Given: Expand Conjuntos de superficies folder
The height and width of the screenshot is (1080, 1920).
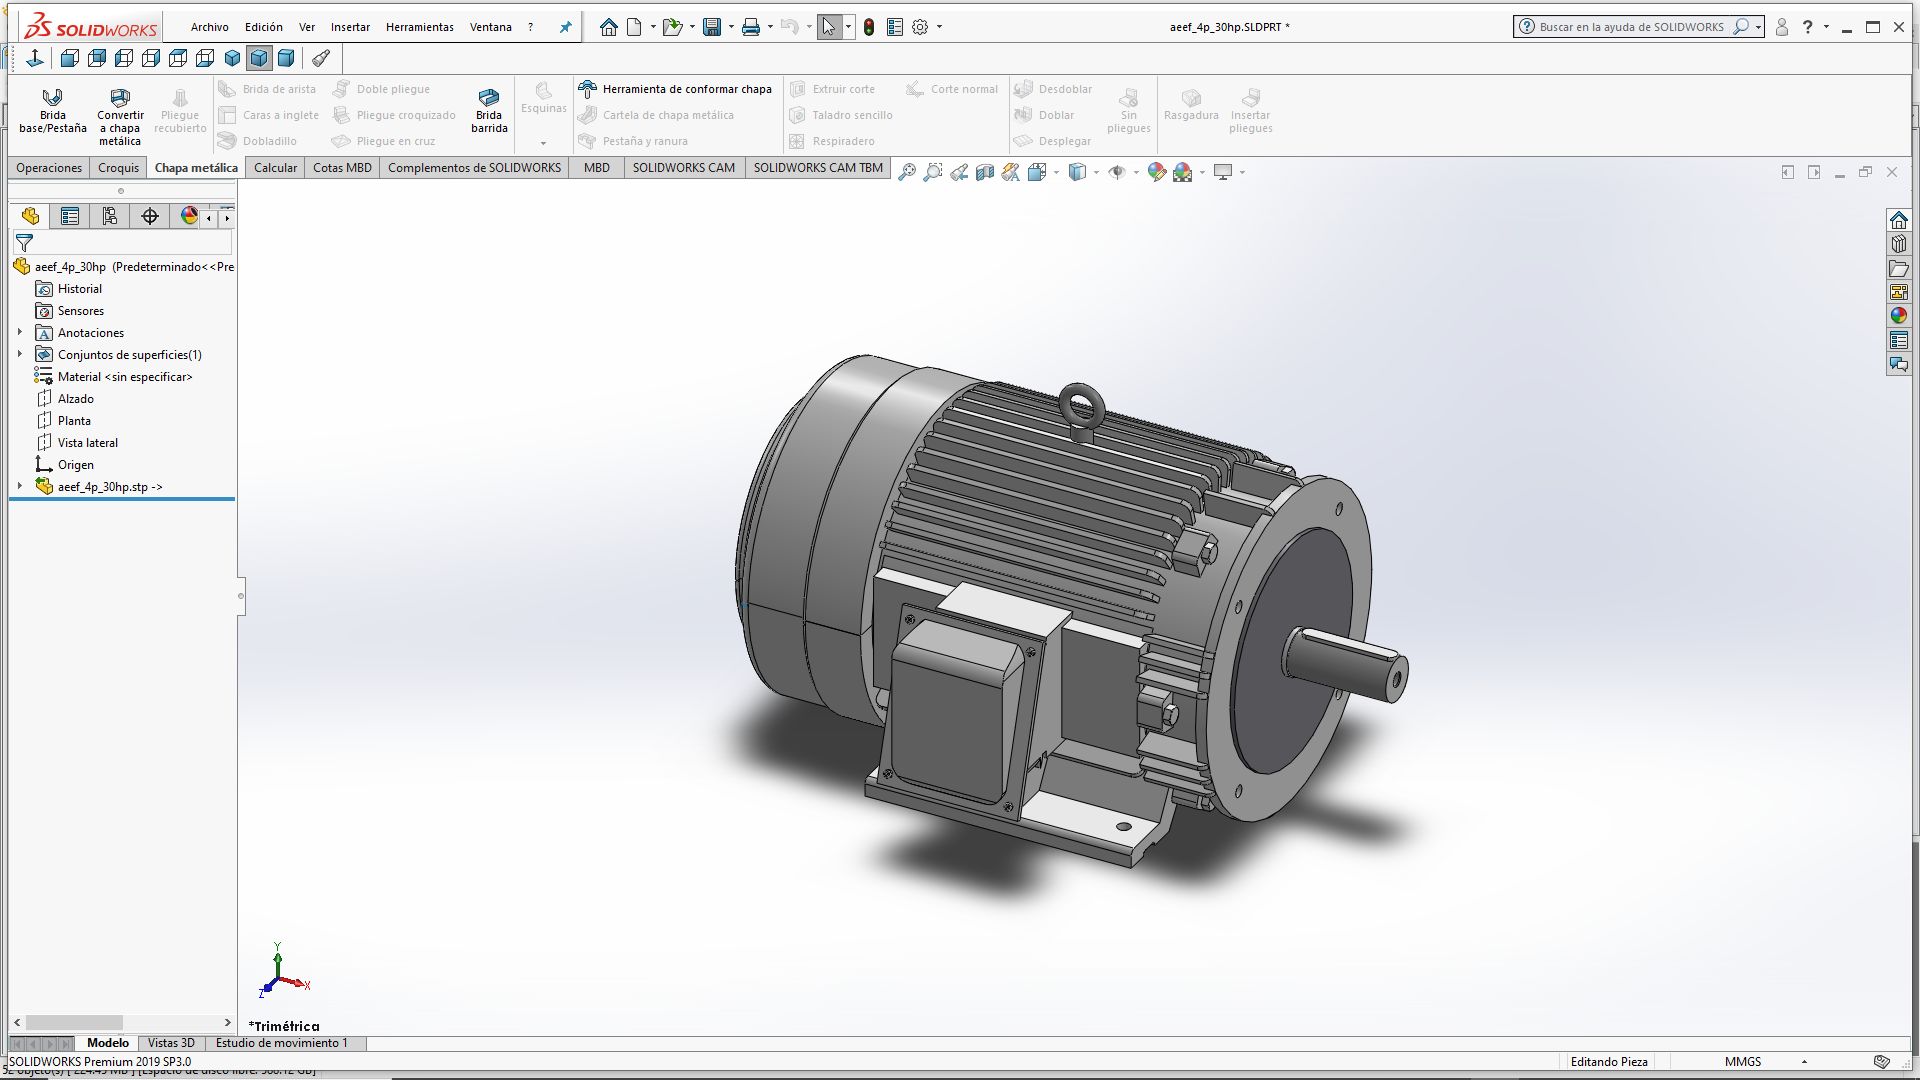Looking at the screenshot, I should point(19,354).
